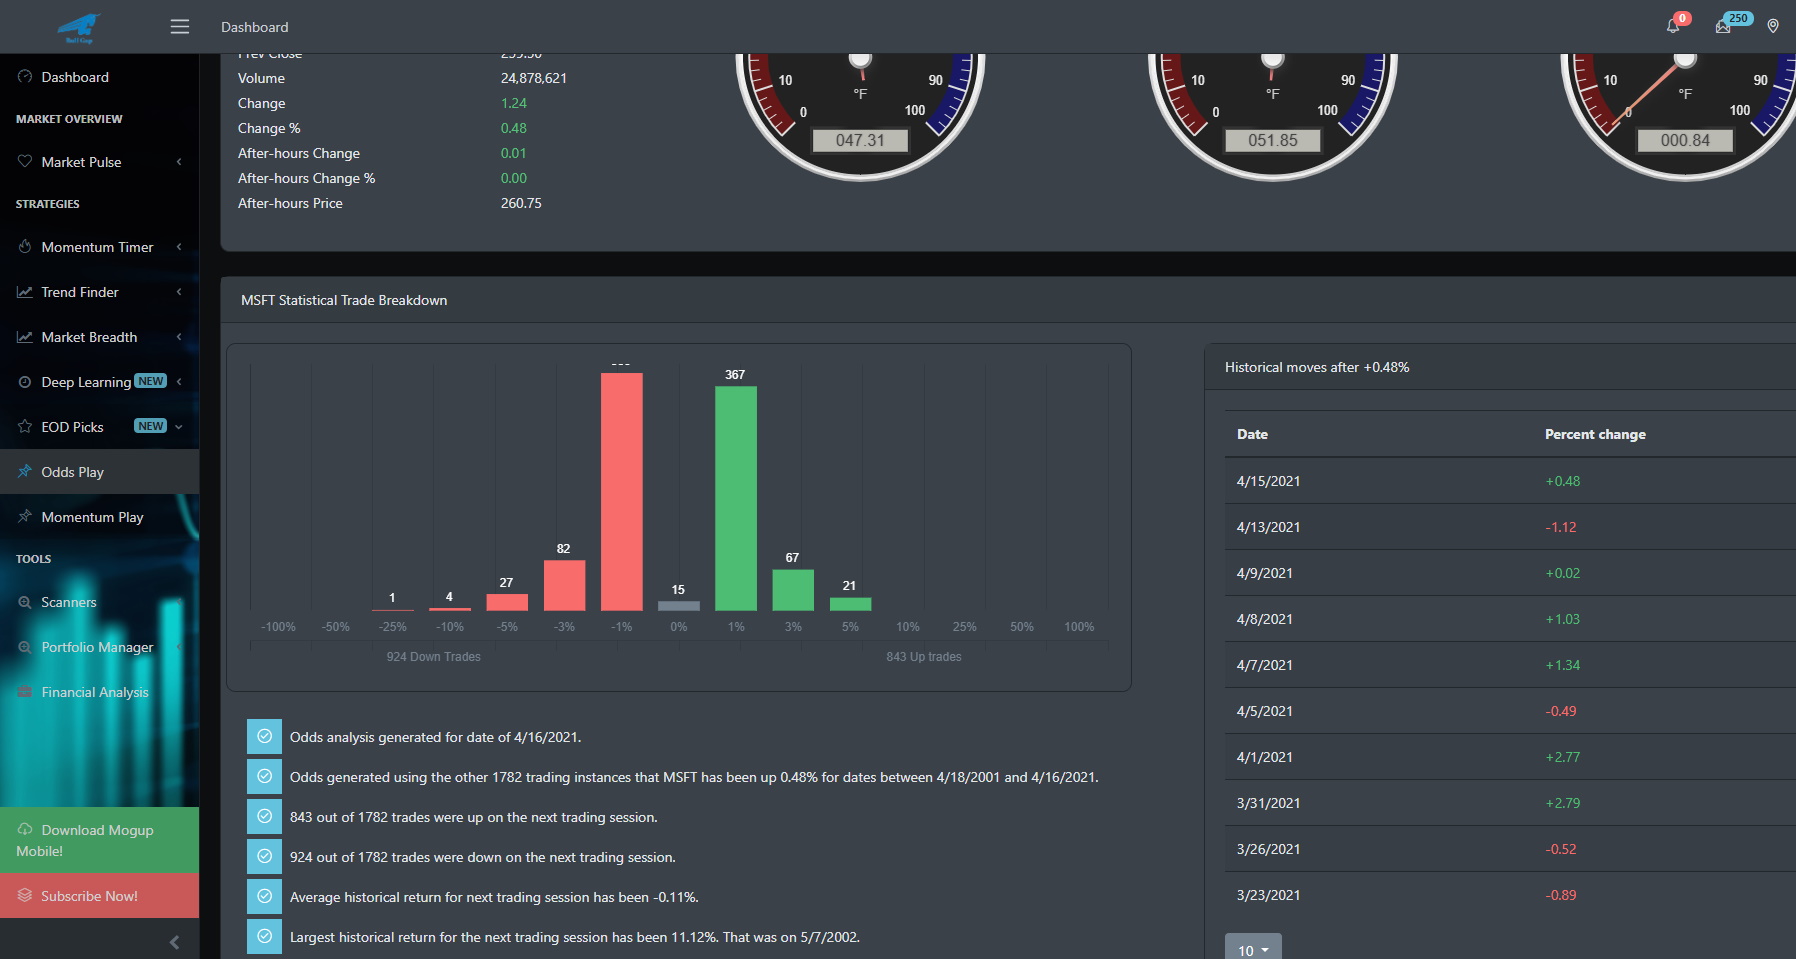Click the Deep Learning clock icon

click(25, 382)
